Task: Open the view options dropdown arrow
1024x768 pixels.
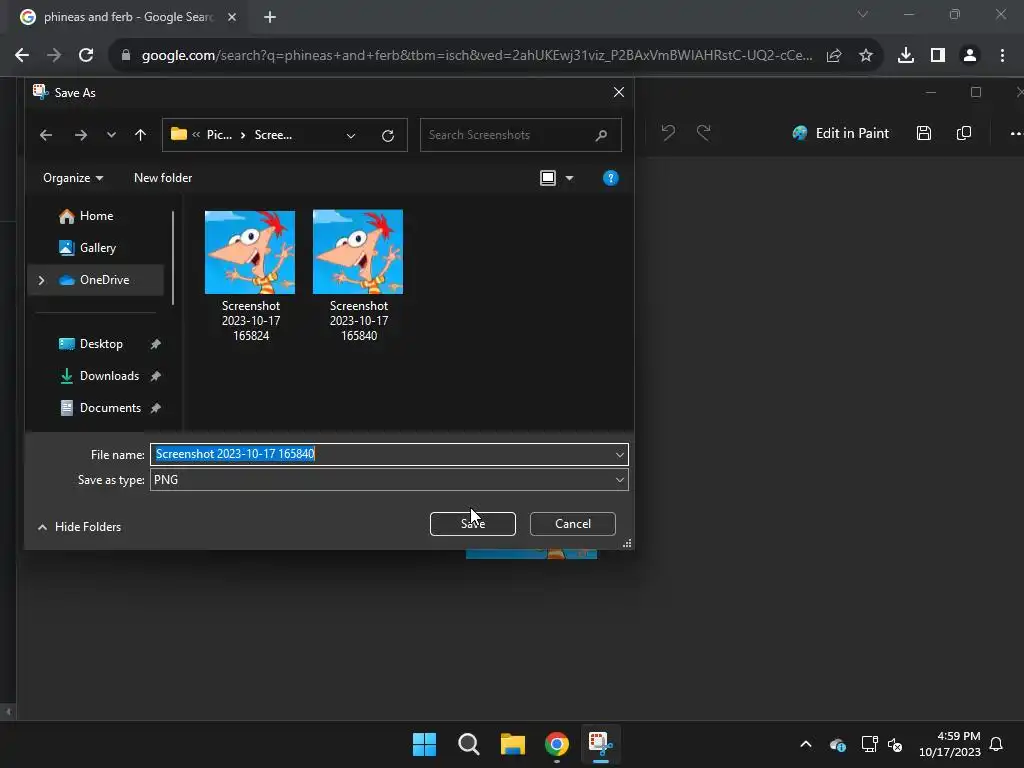Action: [x=569, y=178]
